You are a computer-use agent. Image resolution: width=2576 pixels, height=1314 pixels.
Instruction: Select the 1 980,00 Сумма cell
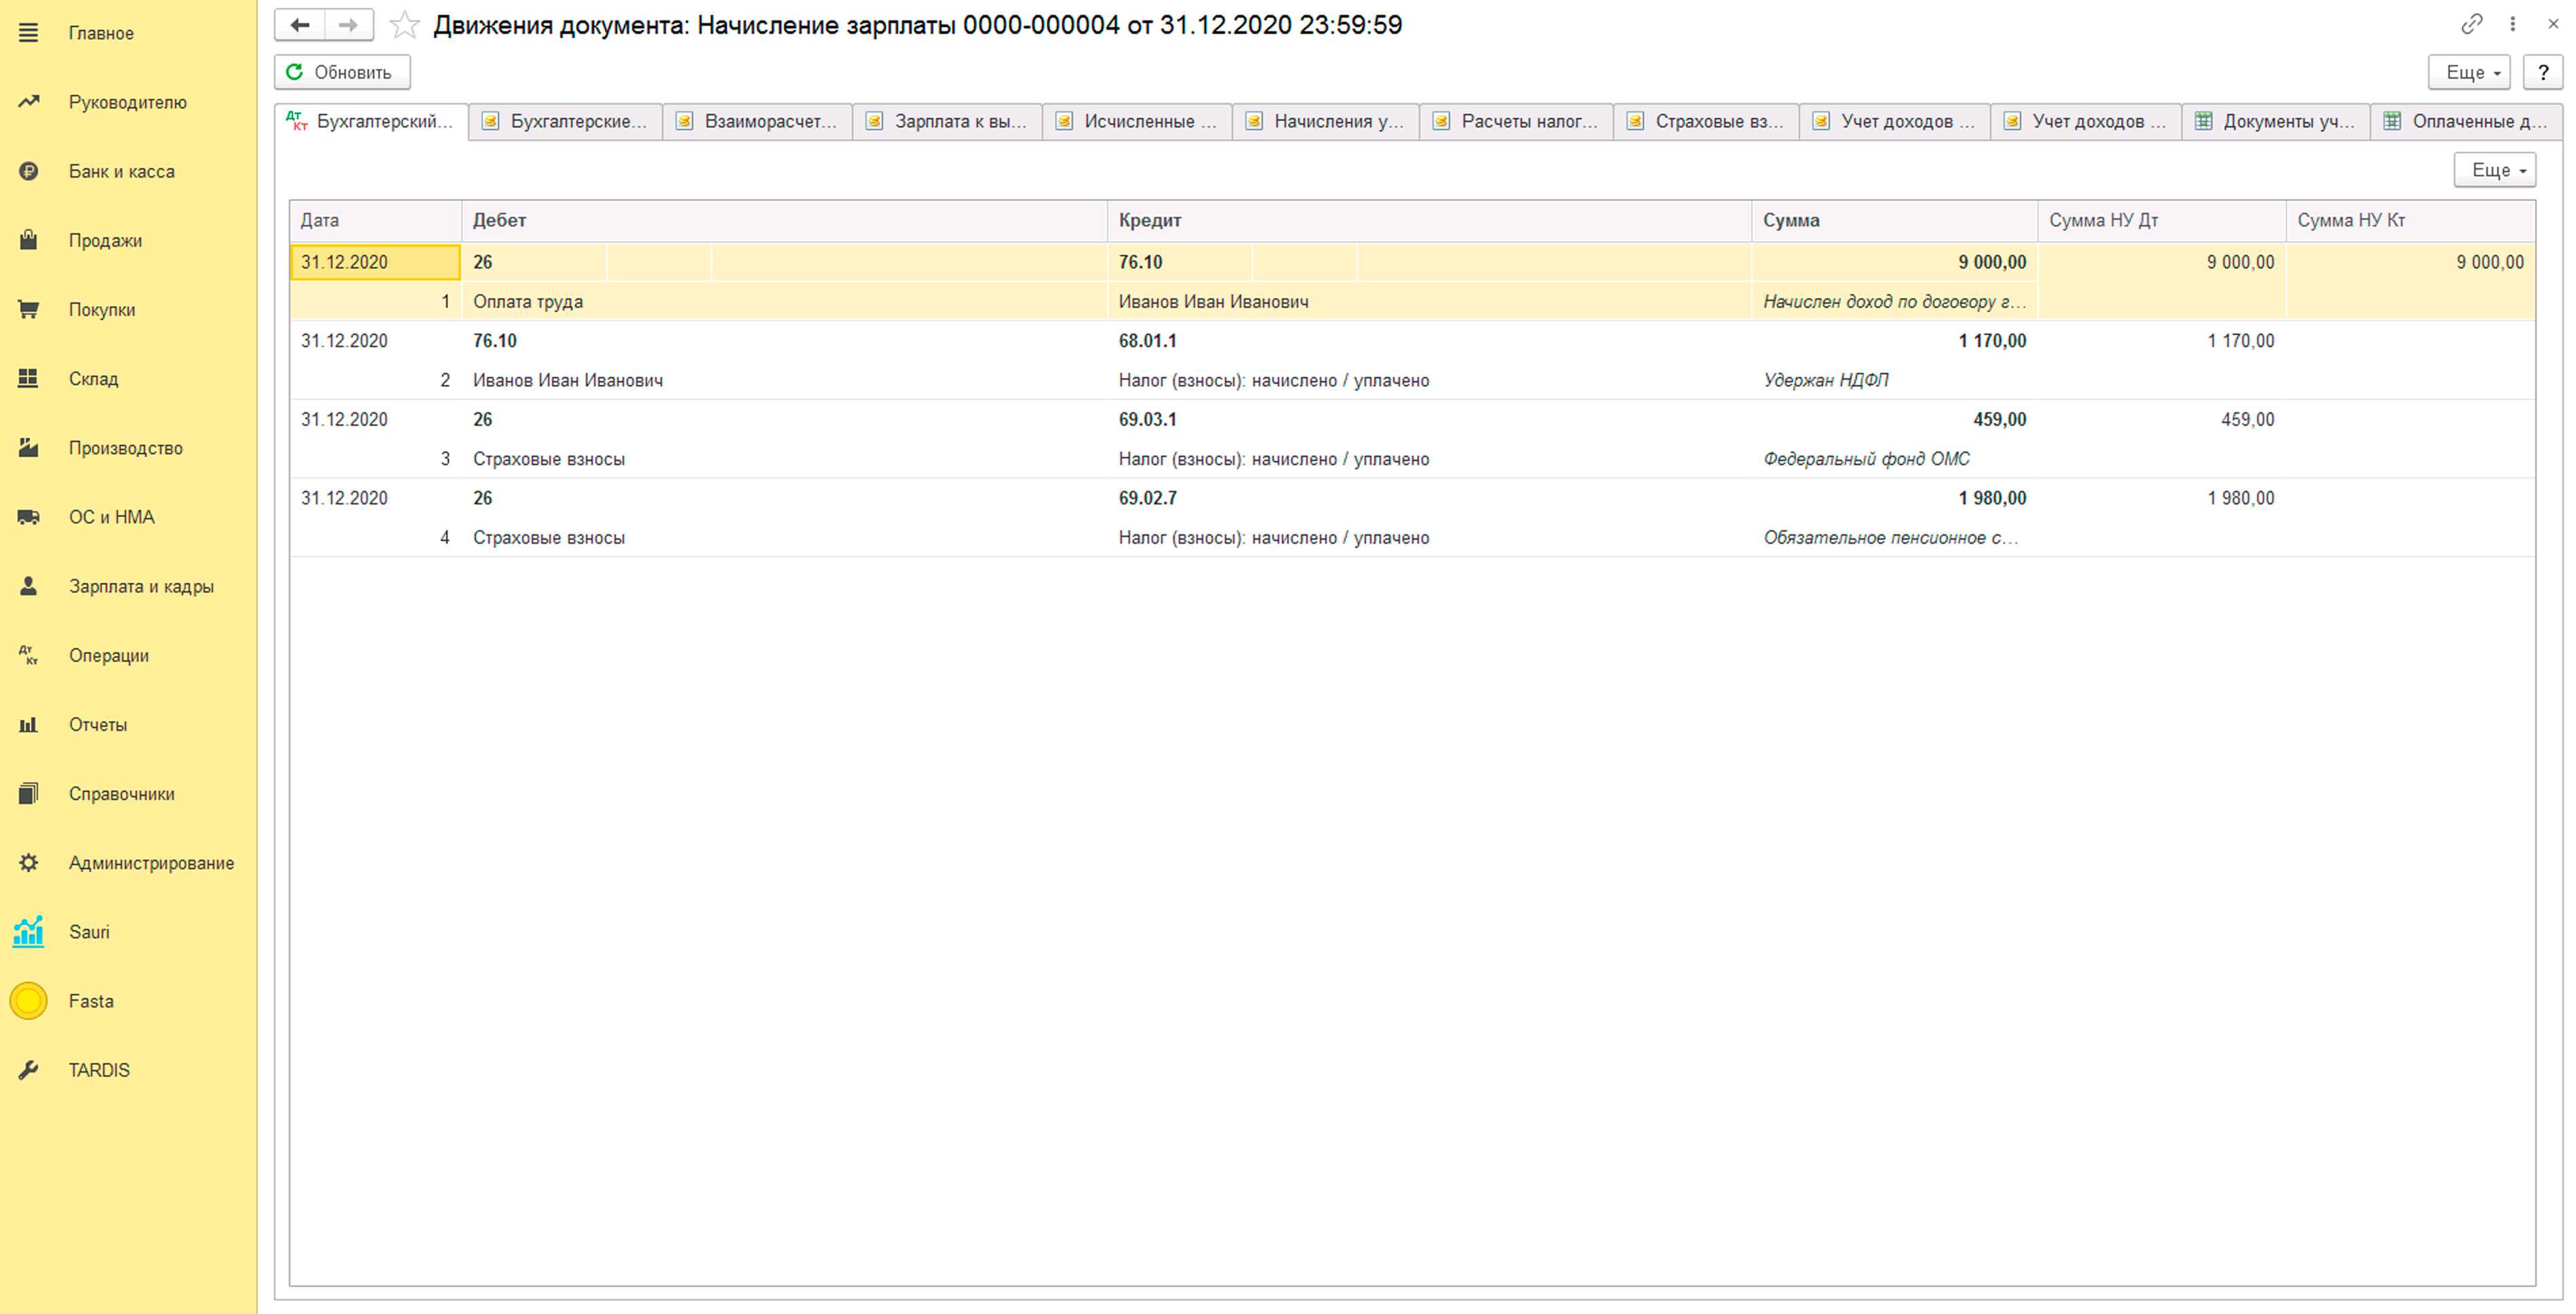coord(1895,498)
